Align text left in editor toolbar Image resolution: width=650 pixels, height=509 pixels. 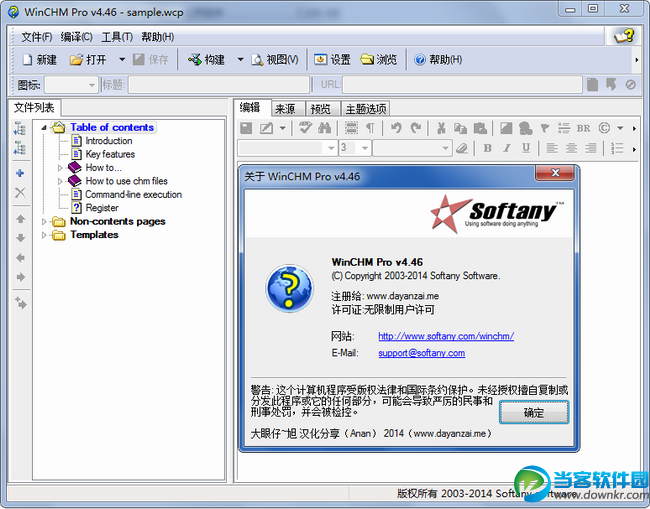[552, 148]
